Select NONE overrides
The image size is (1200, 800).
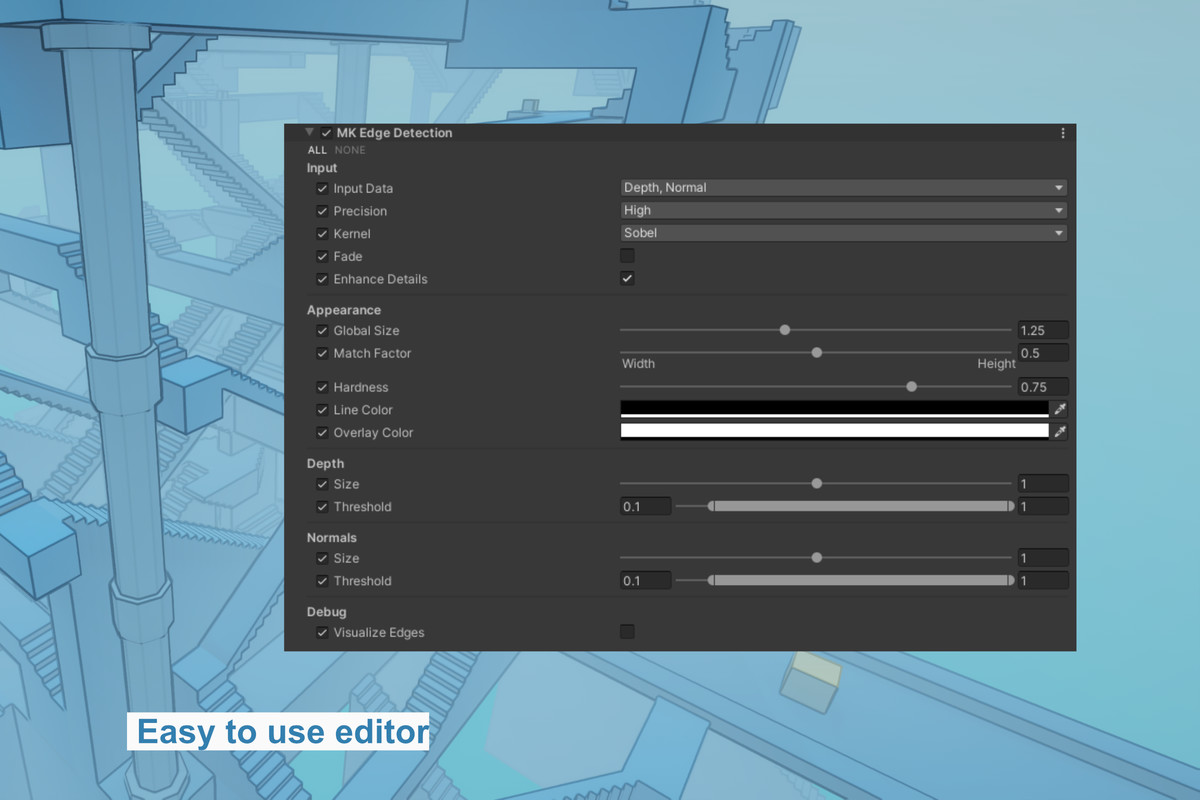[x=350, y=150]
